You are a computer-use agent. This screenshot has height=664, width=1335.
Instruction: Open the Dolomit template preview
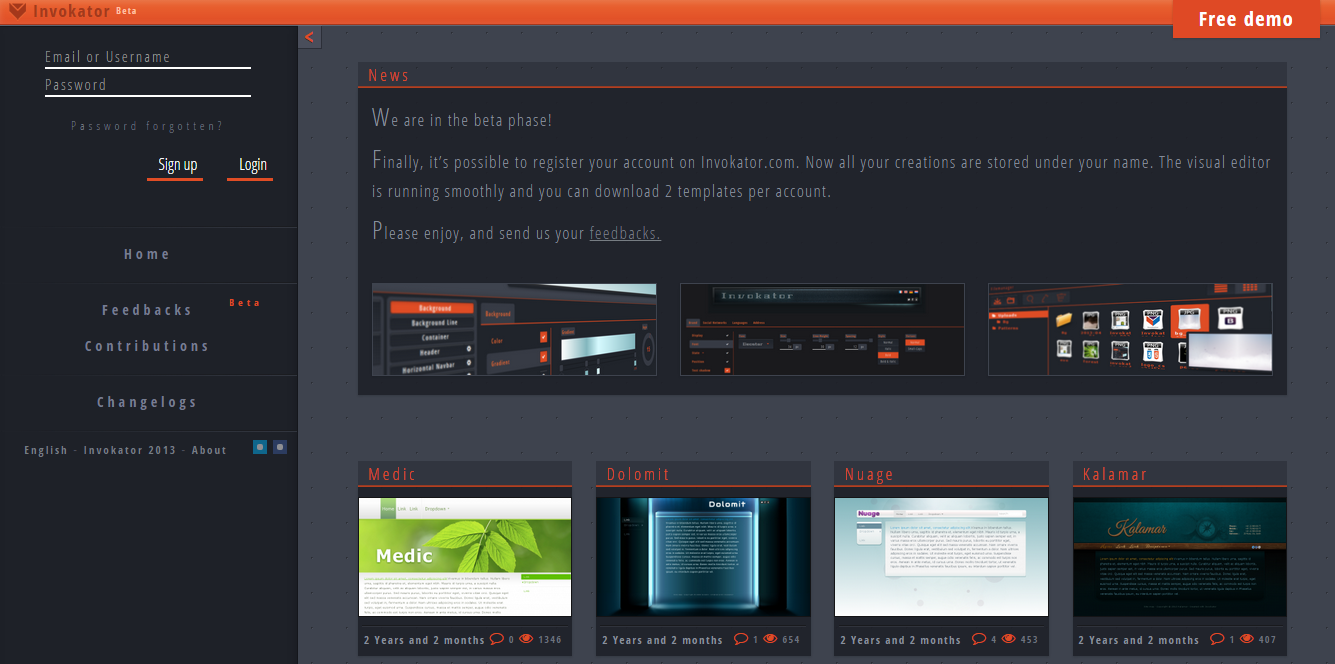(703, 557)
